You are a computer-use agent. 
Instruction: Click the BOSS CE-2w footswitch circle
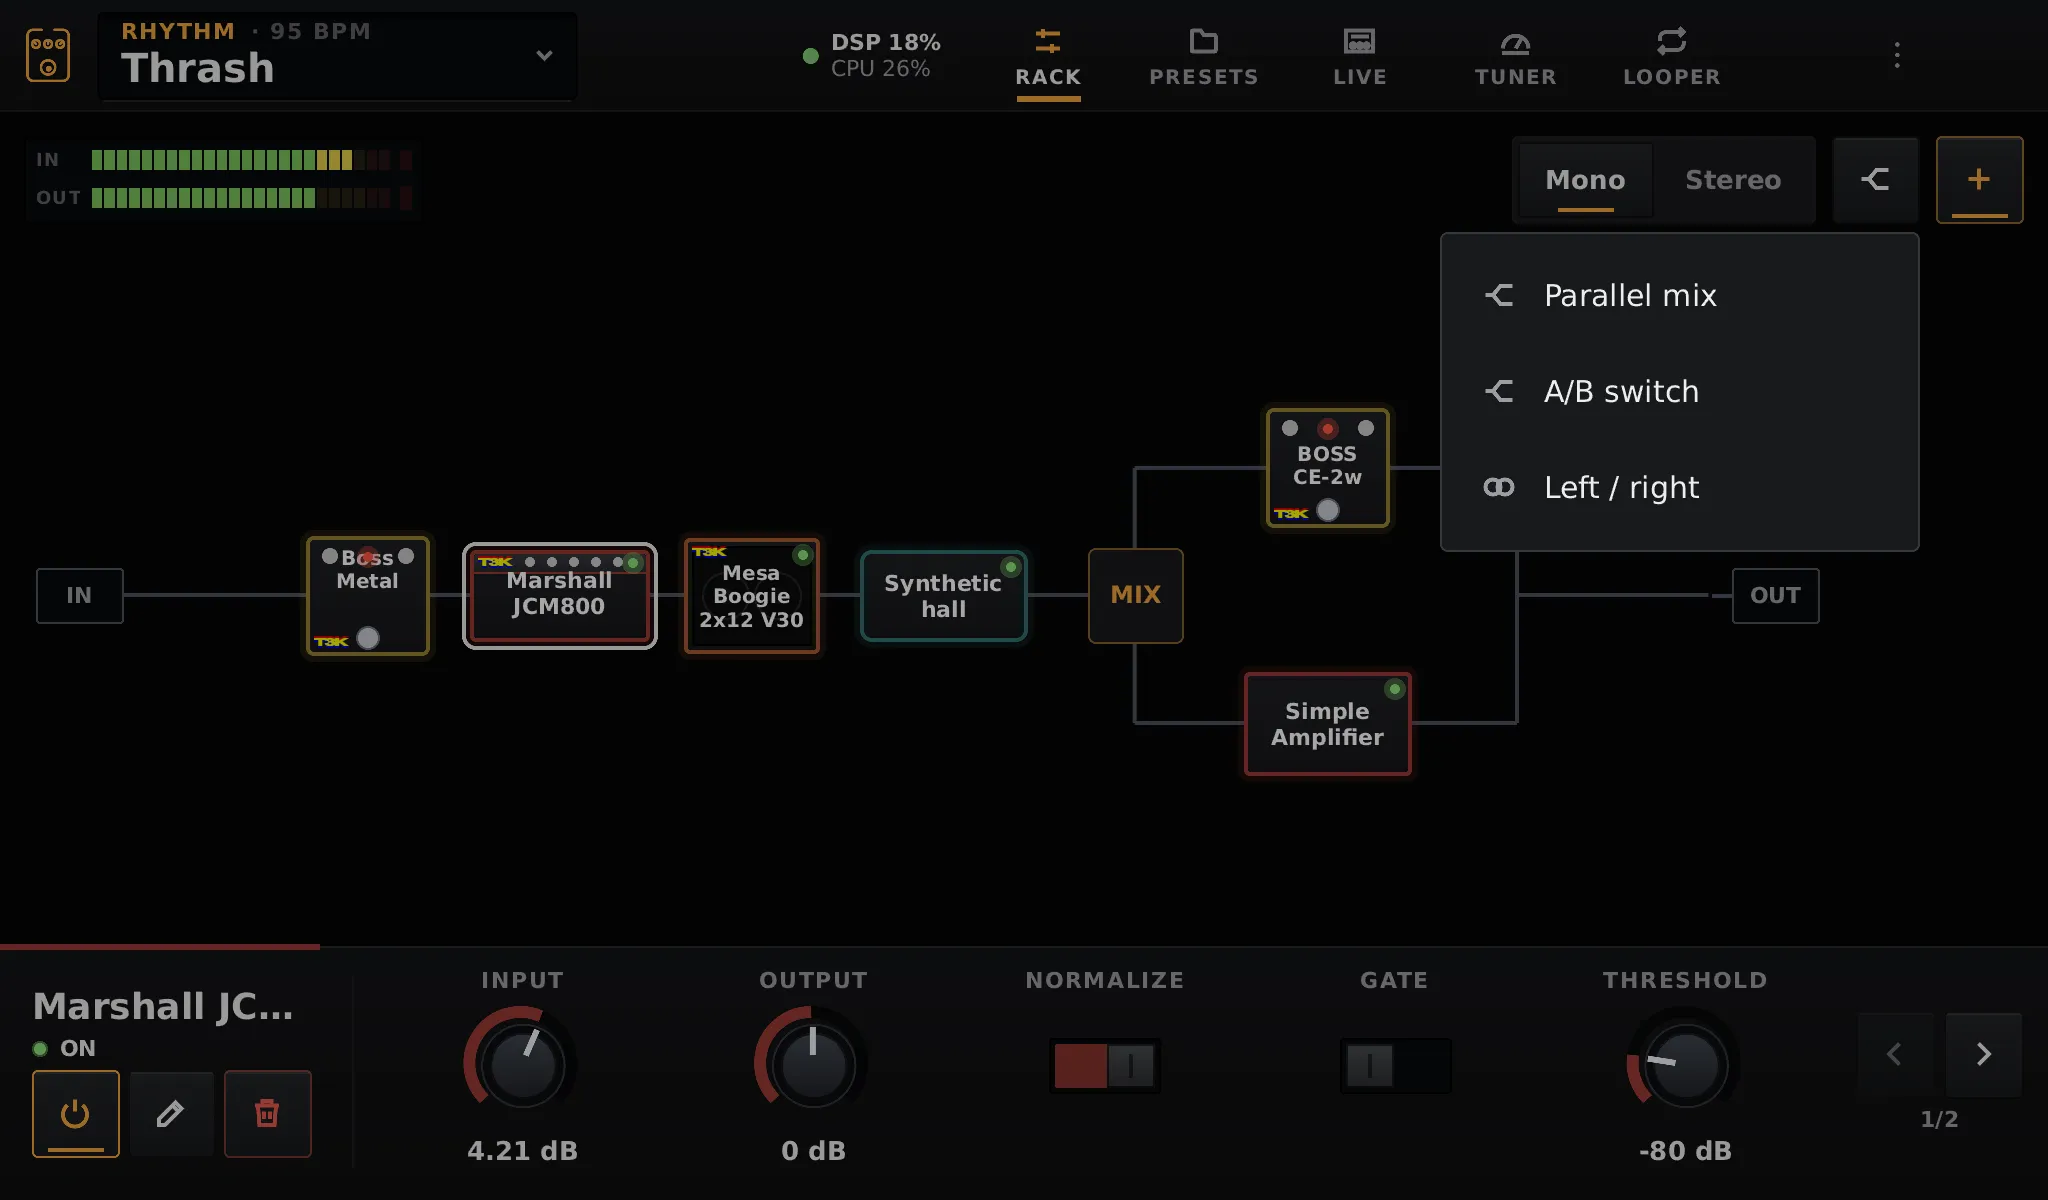click(1328, 510)
